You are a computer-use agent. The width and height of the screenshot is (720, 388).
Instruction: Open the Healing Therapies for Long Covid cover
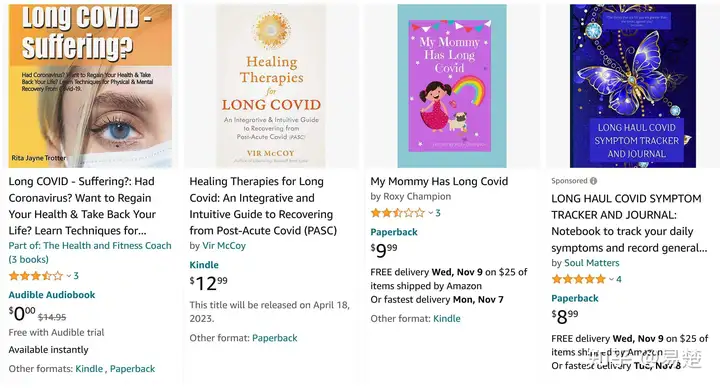click(x=271, y=85)
